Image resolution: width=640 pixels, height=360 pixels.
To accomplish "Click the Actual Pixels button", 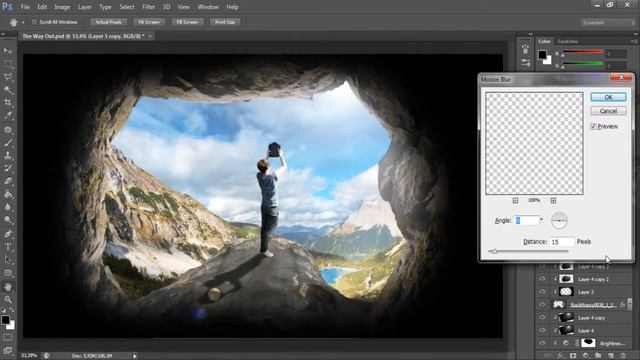I will click(x=109, y=22).
